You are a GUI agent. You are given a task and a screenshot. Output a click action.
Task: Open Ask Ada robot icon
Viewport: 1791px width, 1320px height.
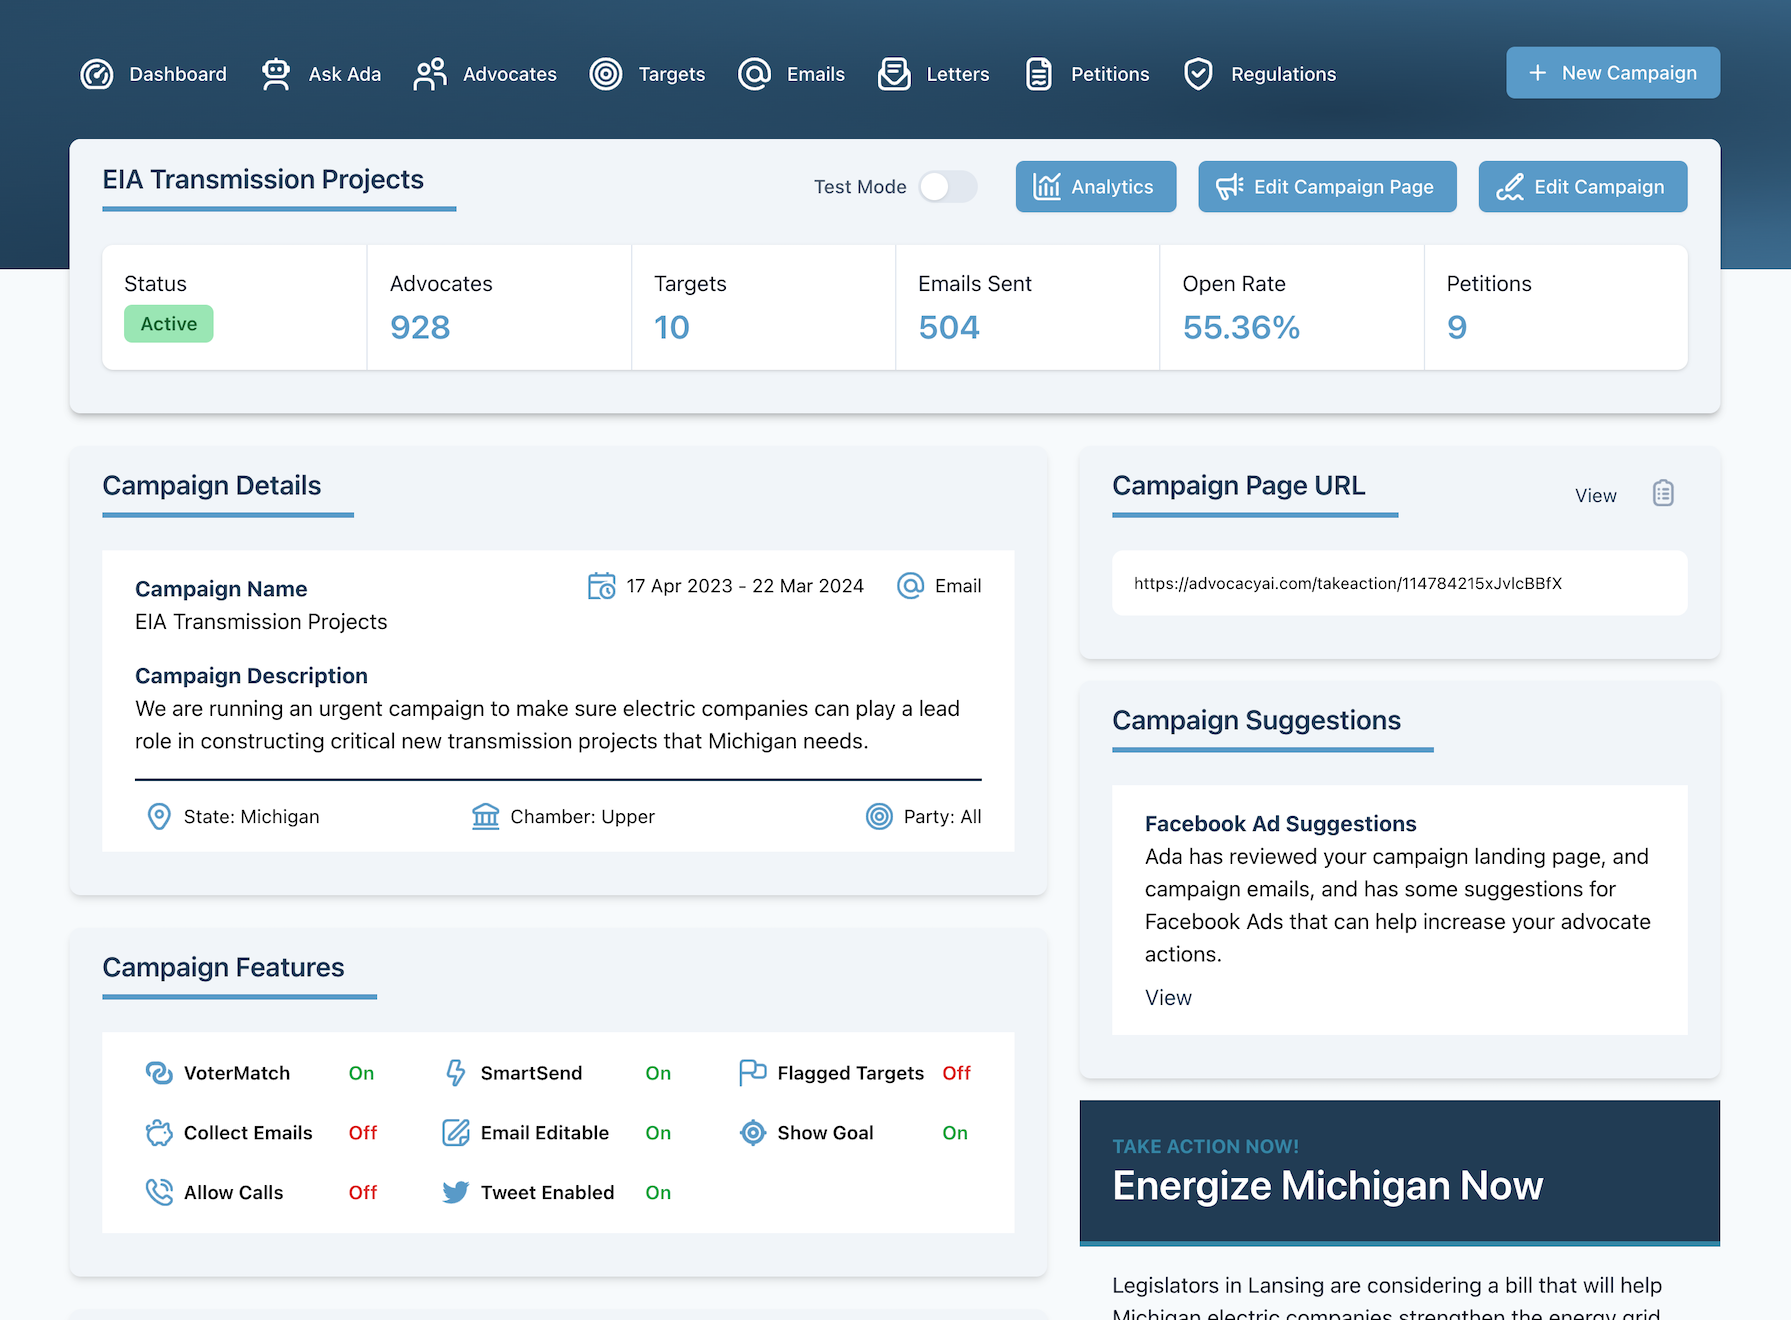click(275, 74)
